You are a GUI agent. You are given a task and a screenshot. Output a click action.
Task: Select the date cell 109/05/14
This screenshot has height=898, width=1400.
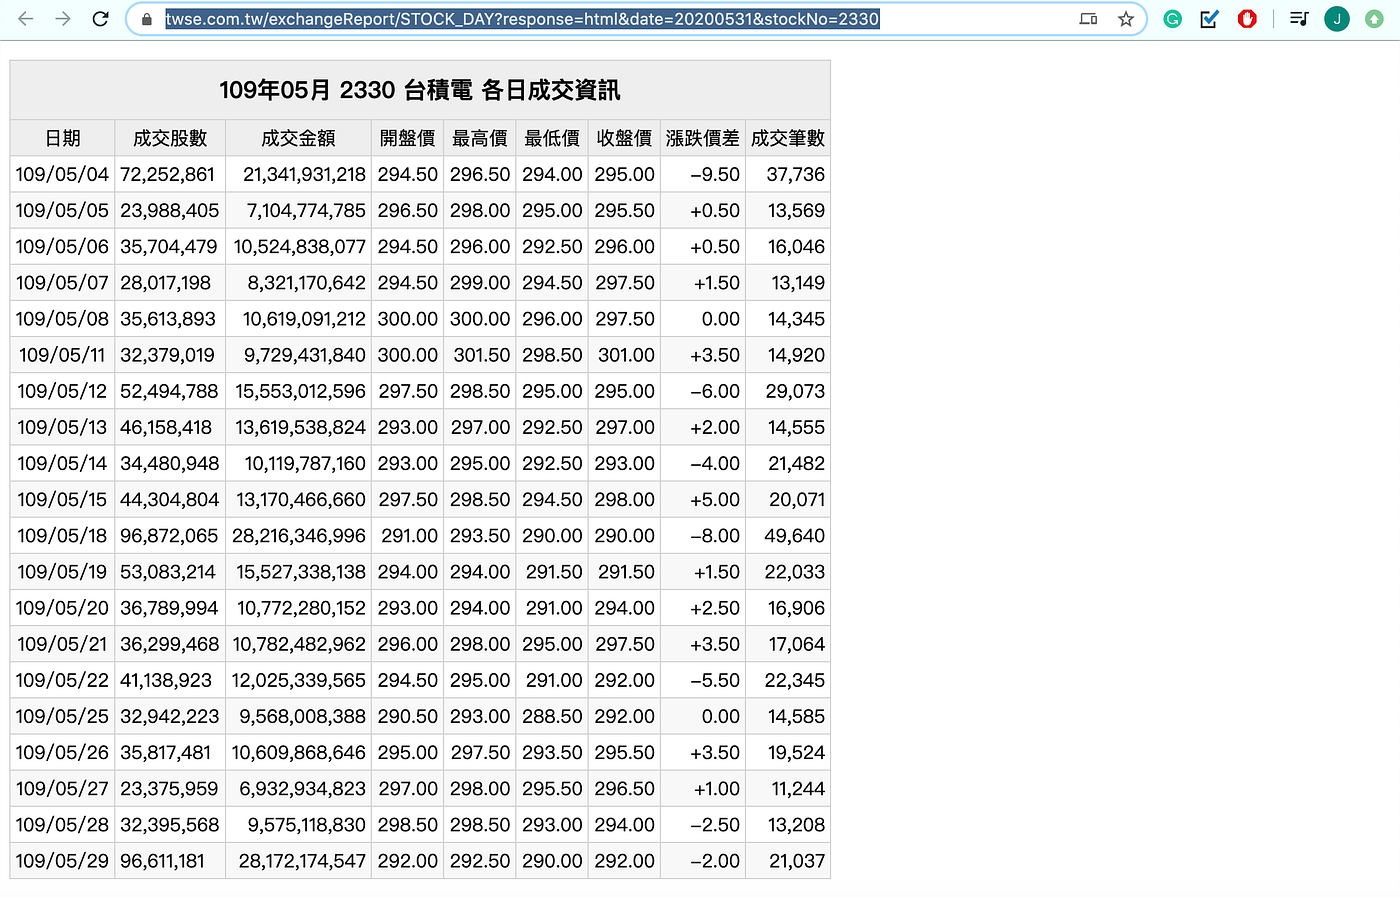tap(62, 463)
